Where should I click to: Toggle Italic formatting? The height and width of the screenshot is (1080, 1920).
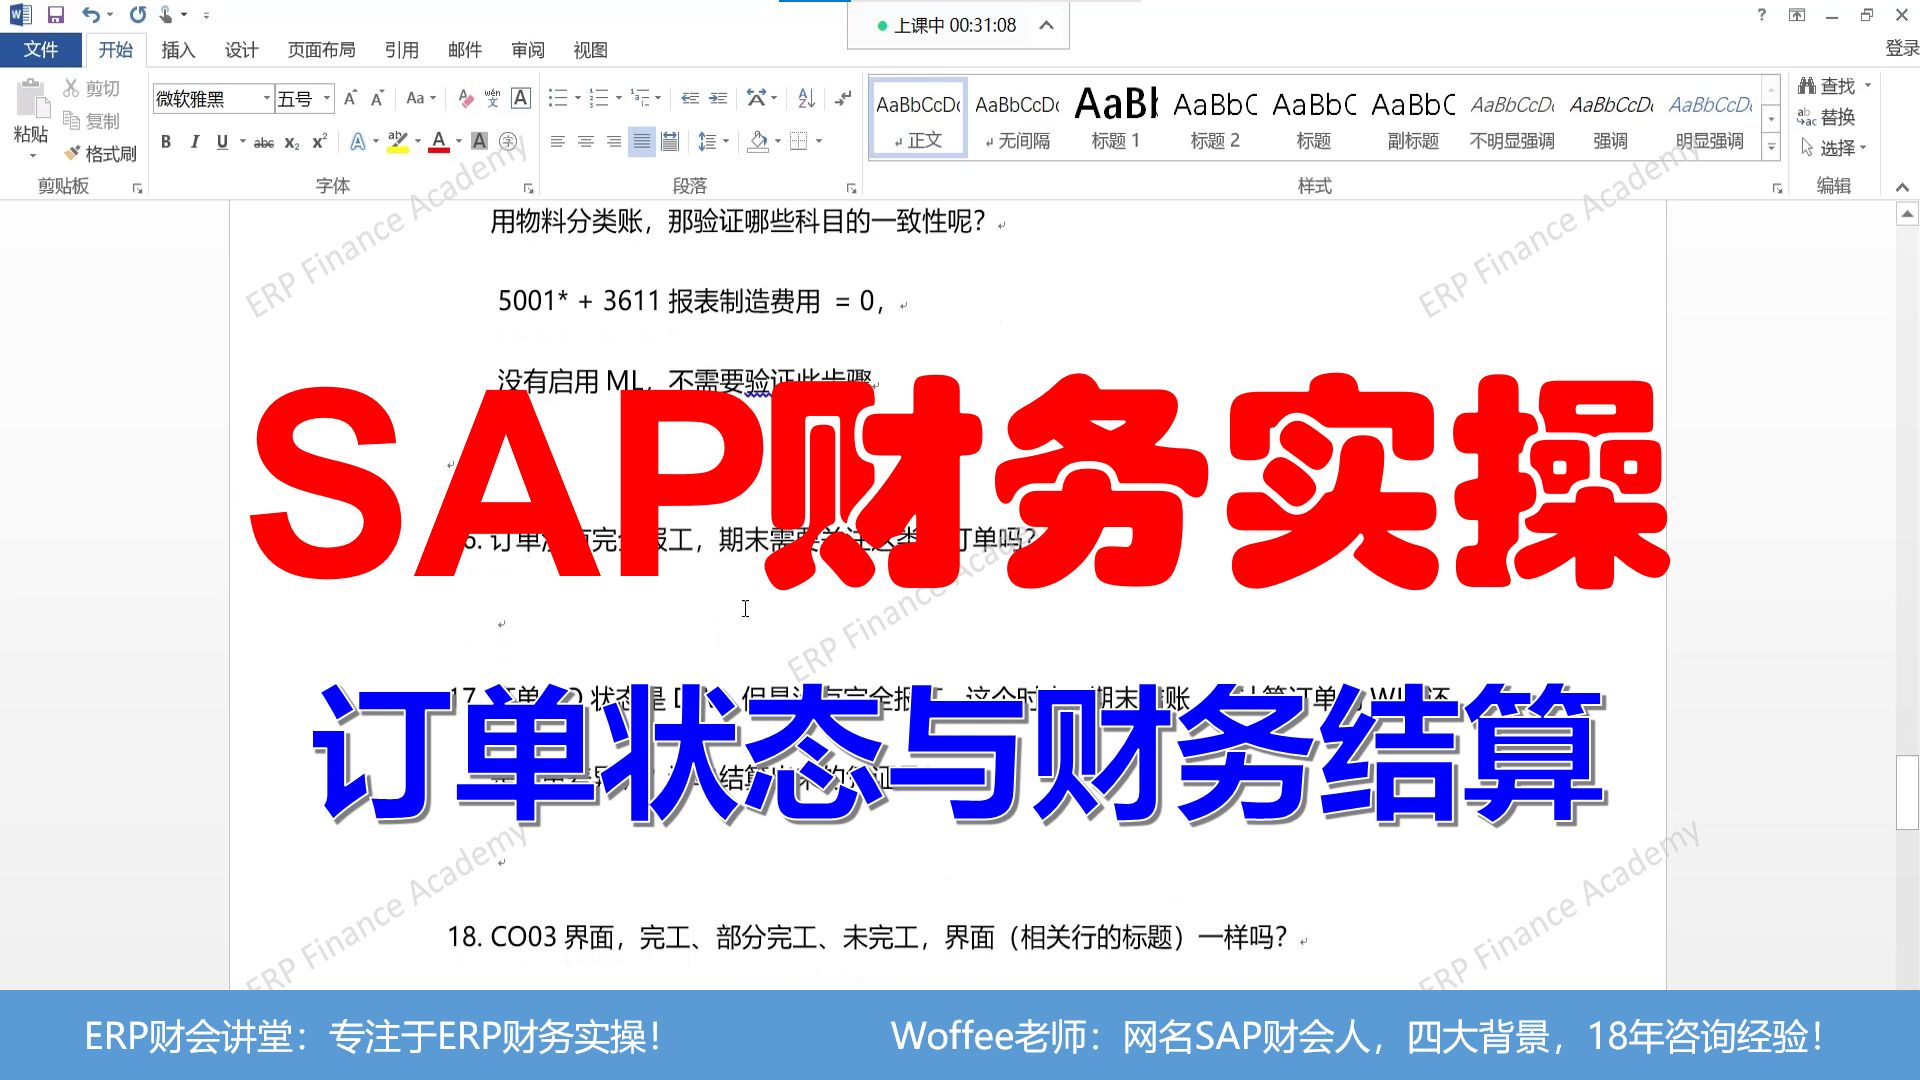[x=194, y=142]
